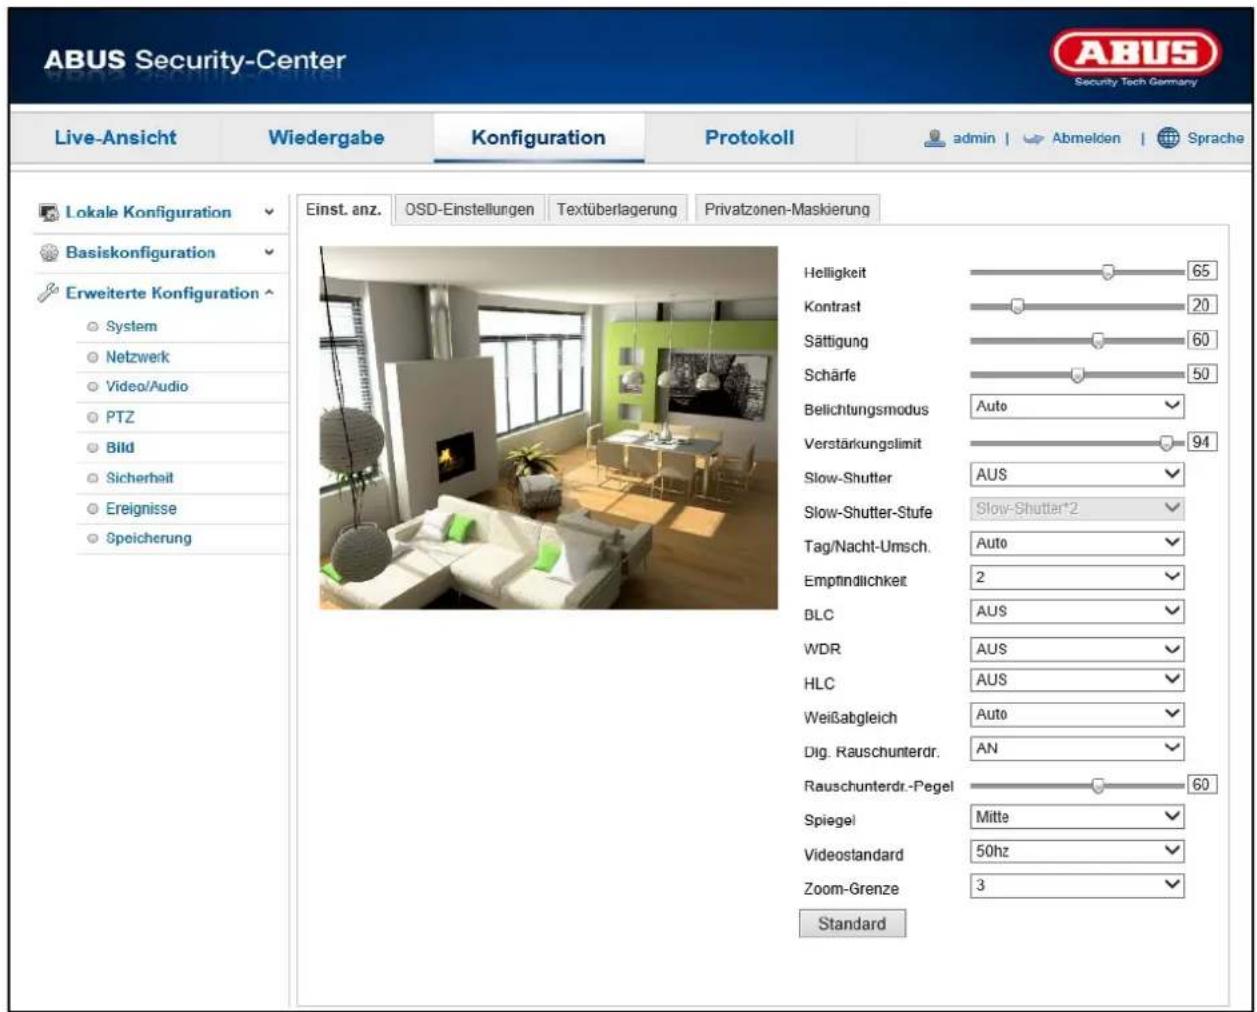Viewport: 1257px width, 1012px height.
Task: Click the bullet icon beside Speicherung
Action: 93,538
